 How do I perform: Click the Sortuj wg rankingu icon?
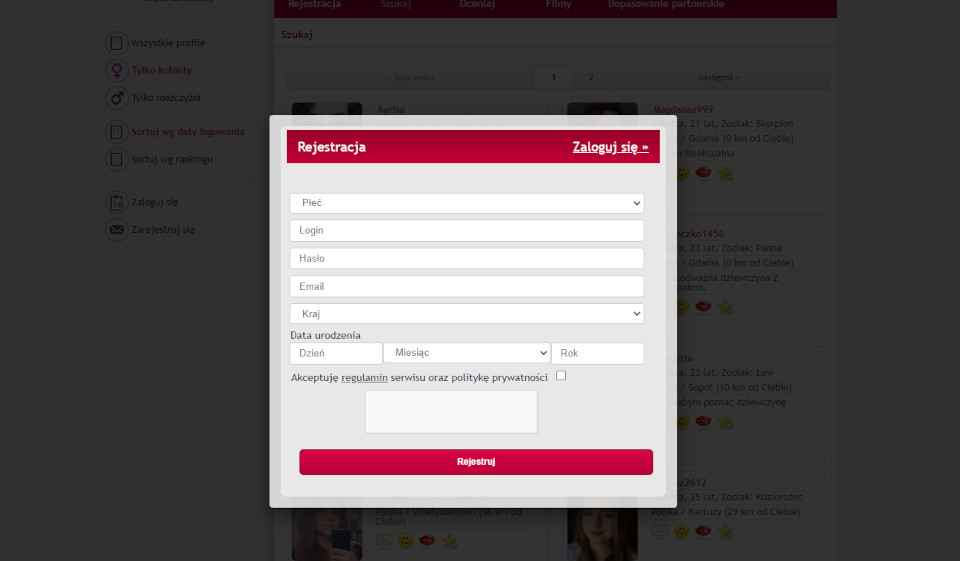tap(117, 159)
